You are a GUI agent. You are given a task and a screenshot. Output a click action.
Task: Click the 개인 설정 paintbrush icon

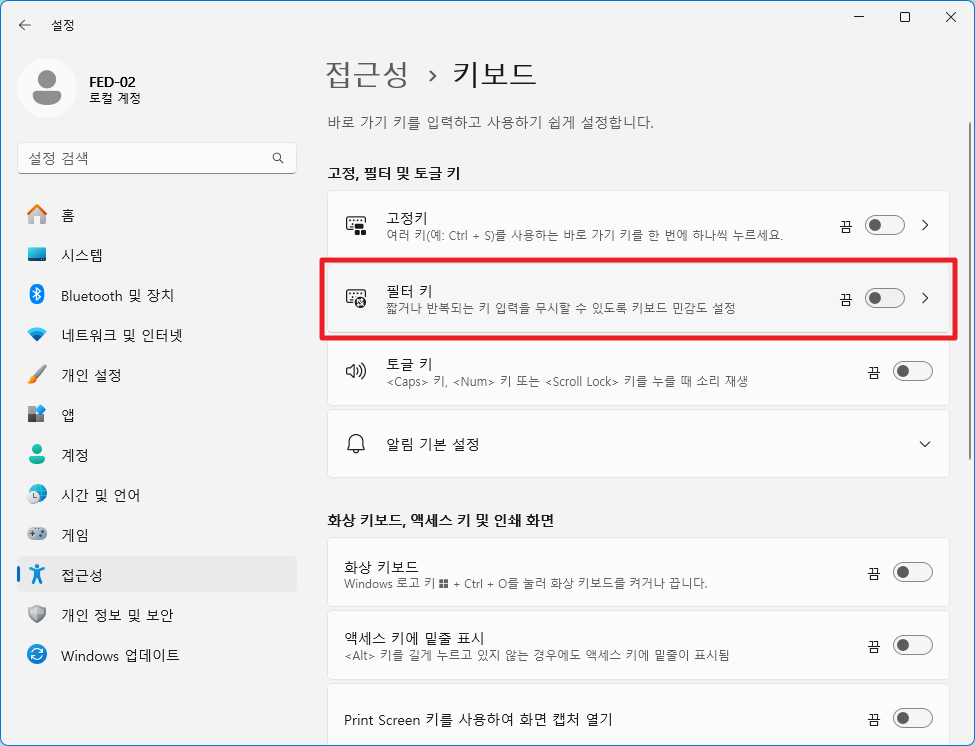pyautogui.click(x=37, y=374)
